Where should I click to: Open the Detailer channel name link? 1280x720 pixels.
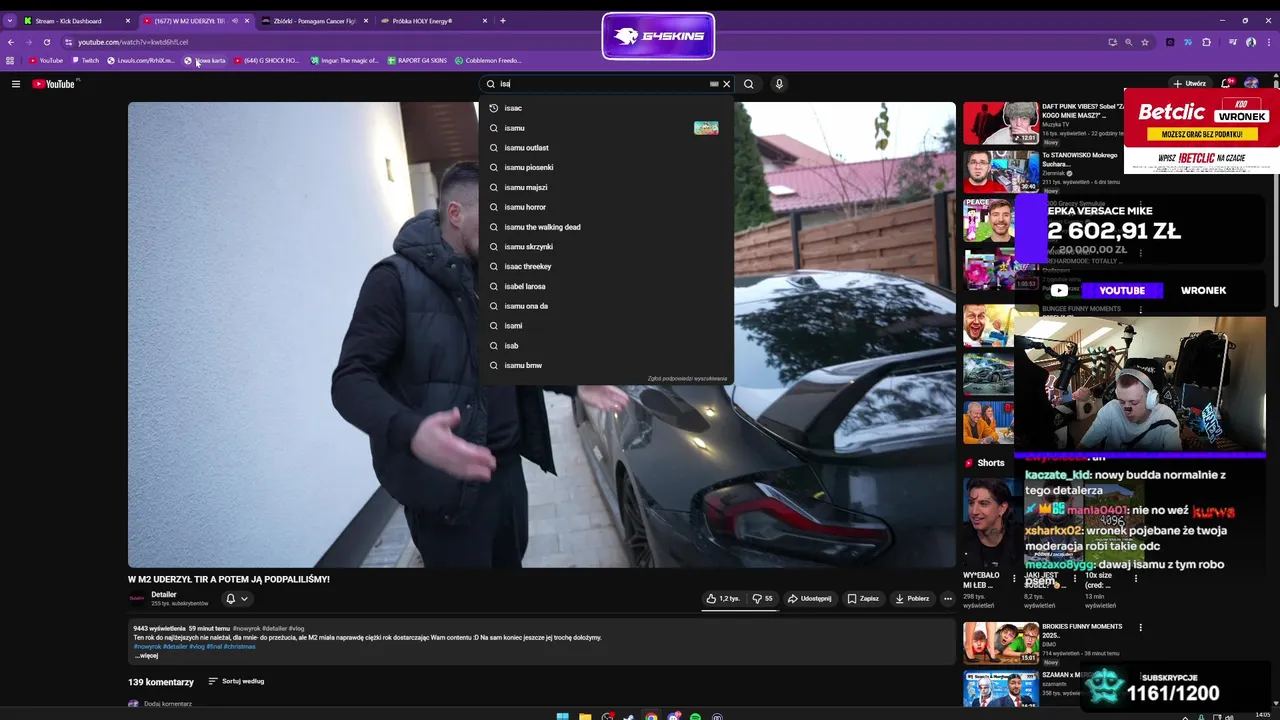pyautogui.click(x=164, y=595)
